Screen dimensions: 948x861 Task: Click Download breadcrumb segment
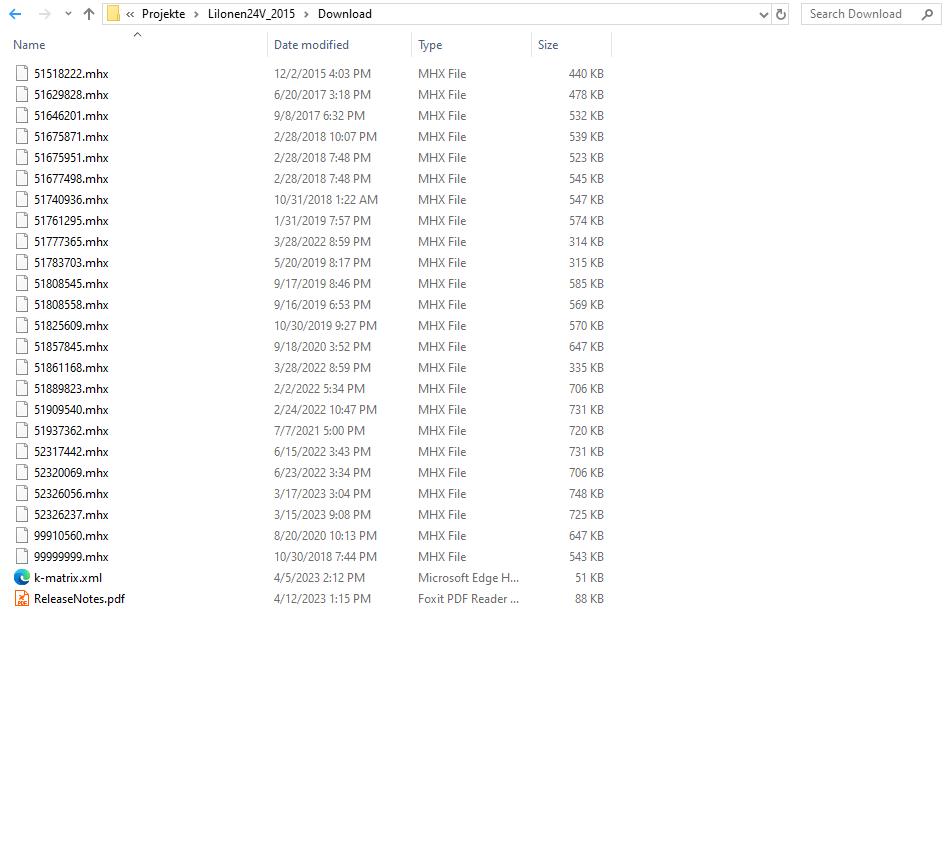tap(345, 14)
